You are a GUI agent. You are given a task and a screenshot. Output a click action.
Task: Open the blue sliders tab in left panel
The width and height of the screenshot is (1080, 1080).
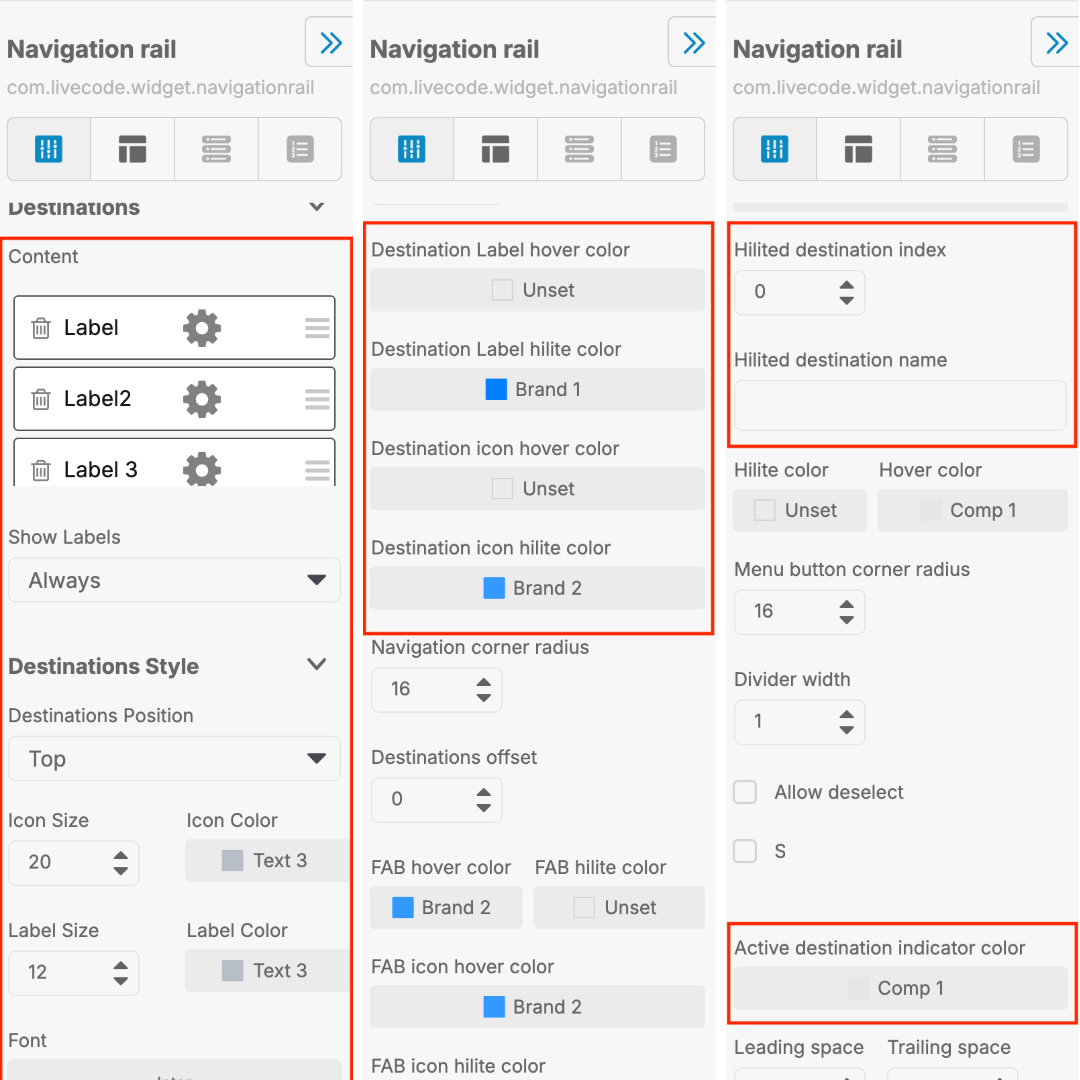click(49, 149)
